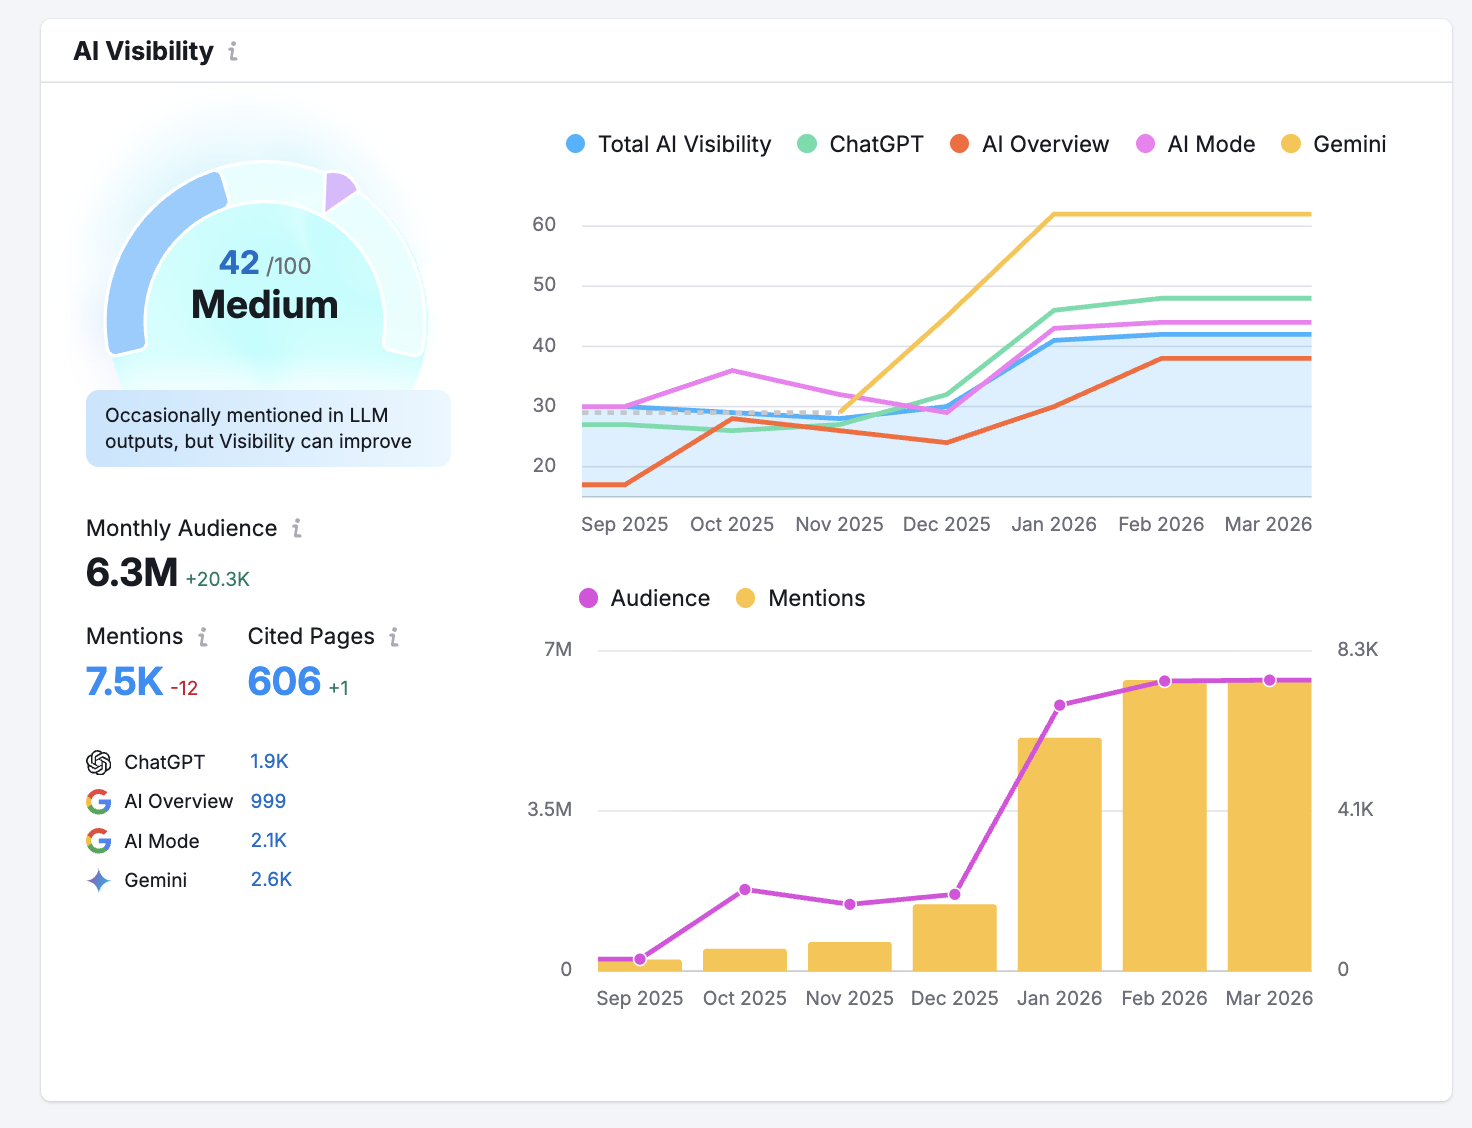Open the 7.5K mentions total
The width and height of the screenshot is (1472, 1128).
(x=124, y=682)
